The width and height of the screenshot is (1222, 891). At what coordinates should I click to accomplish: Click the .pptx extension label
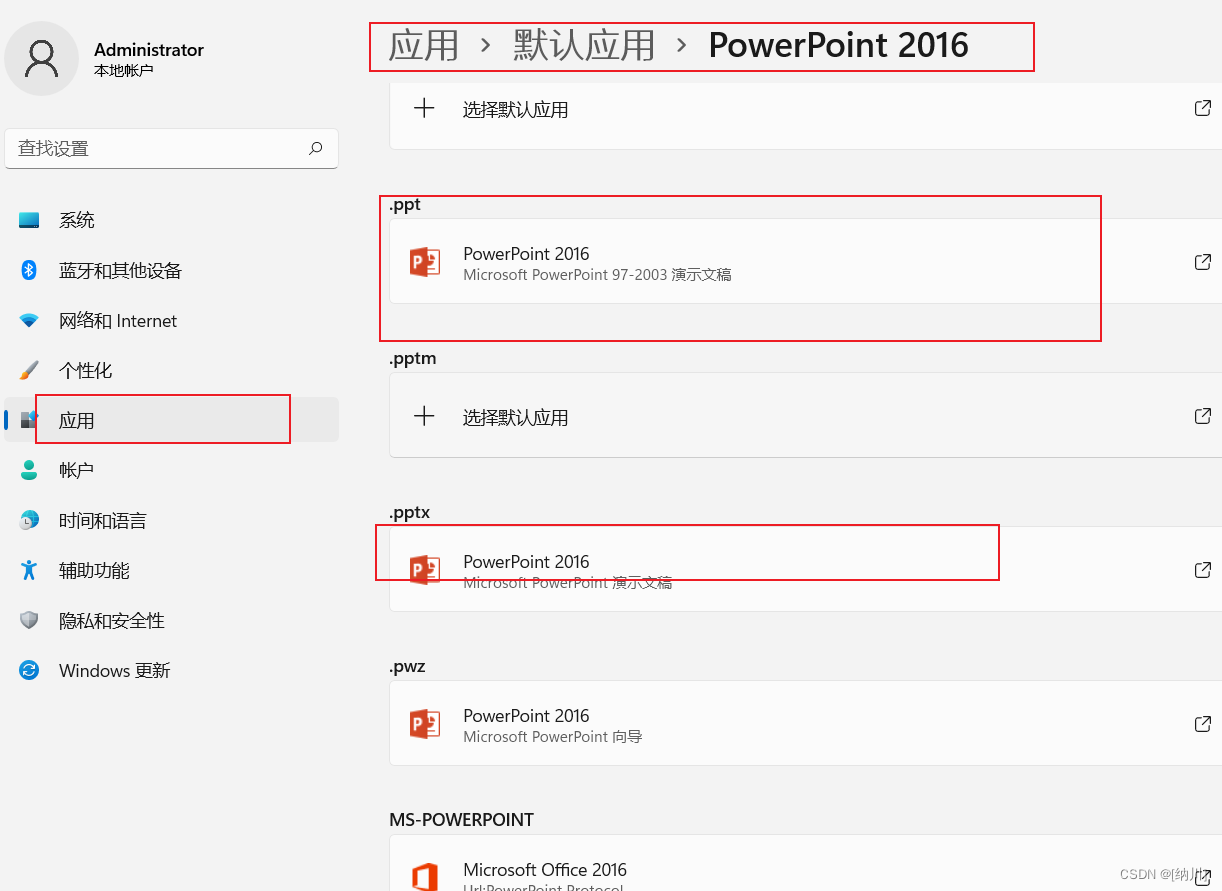pos(410,512)
